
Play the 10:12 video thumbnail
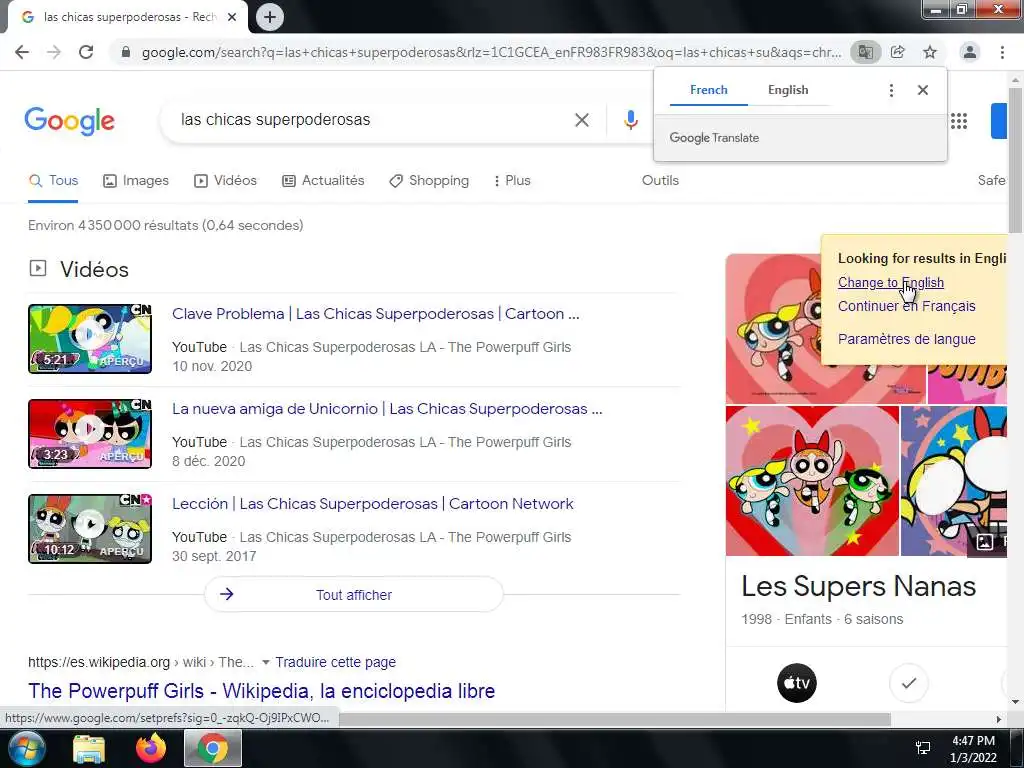tap(90, 529)
